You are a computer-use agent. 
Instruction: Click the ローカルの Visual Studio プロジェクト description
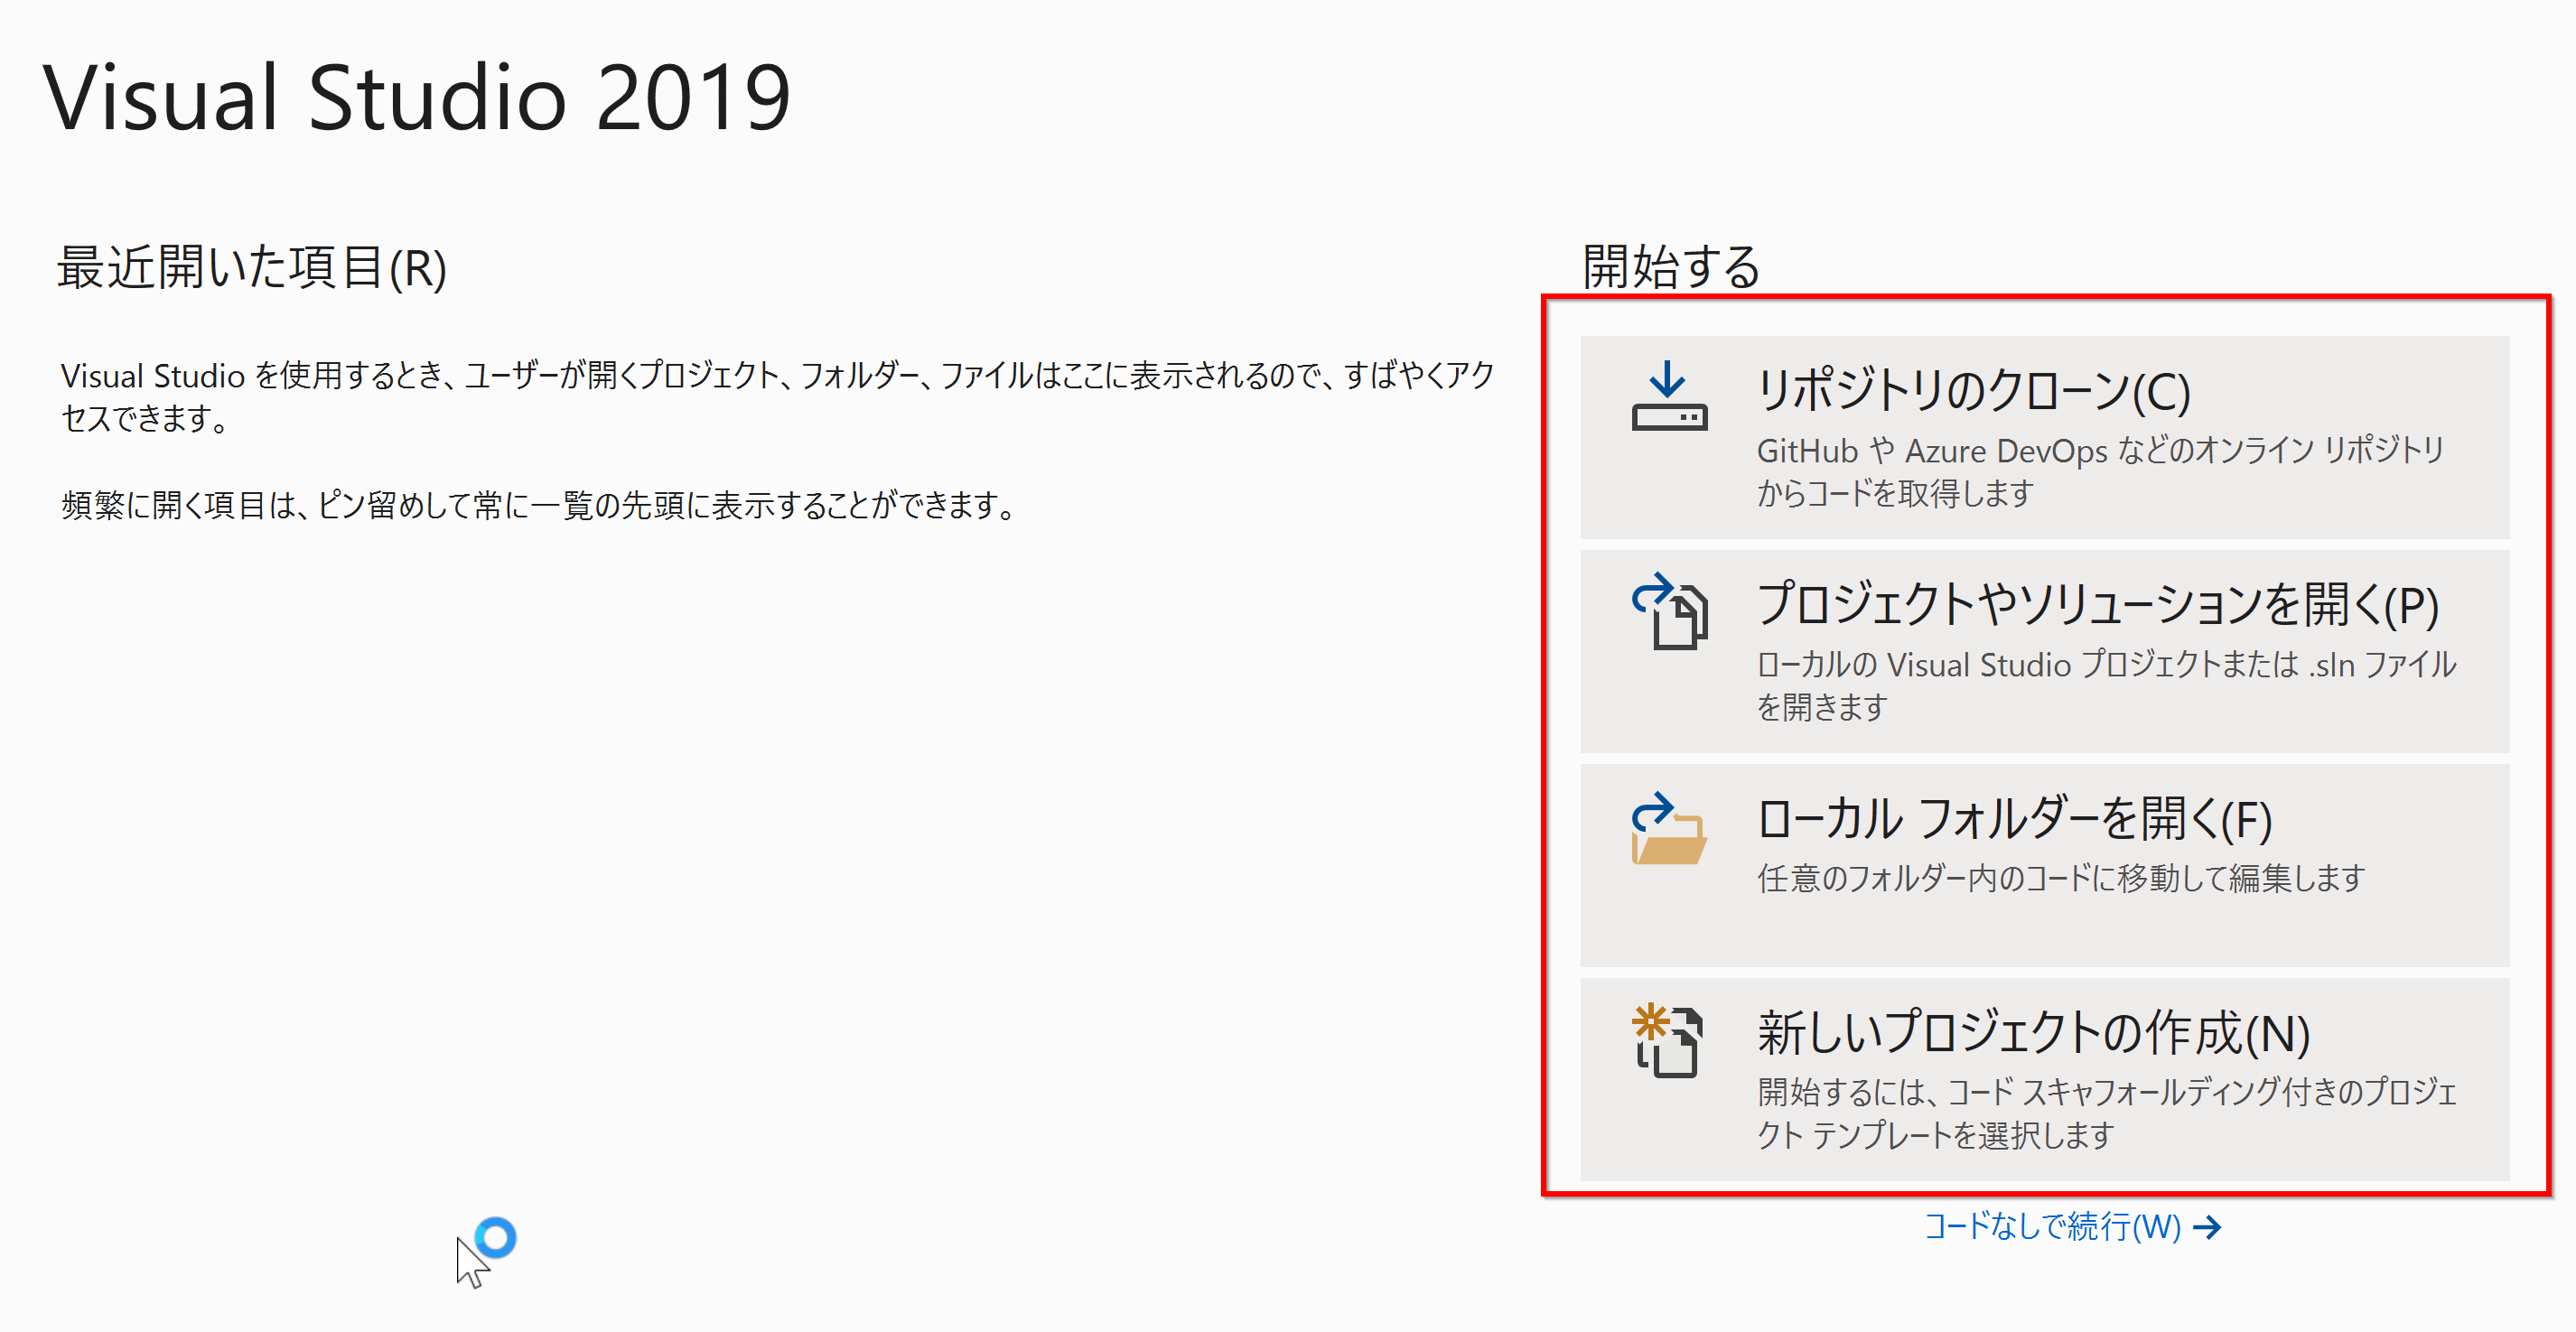pos(2106,685)
